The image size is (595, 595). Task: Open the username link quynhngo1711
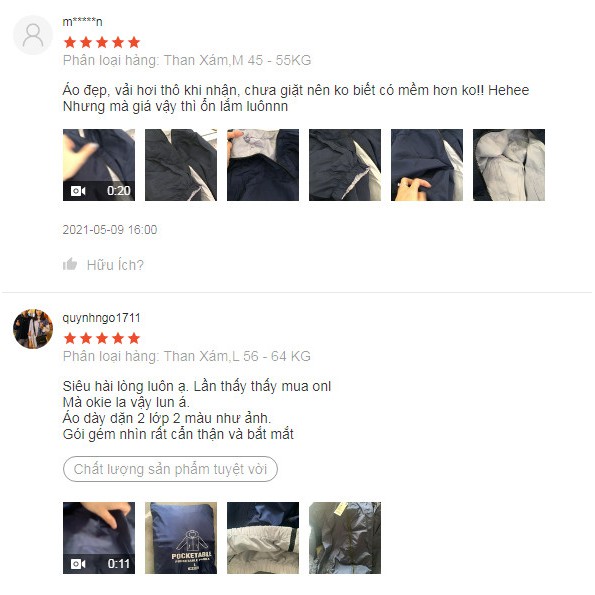[101, 318]
